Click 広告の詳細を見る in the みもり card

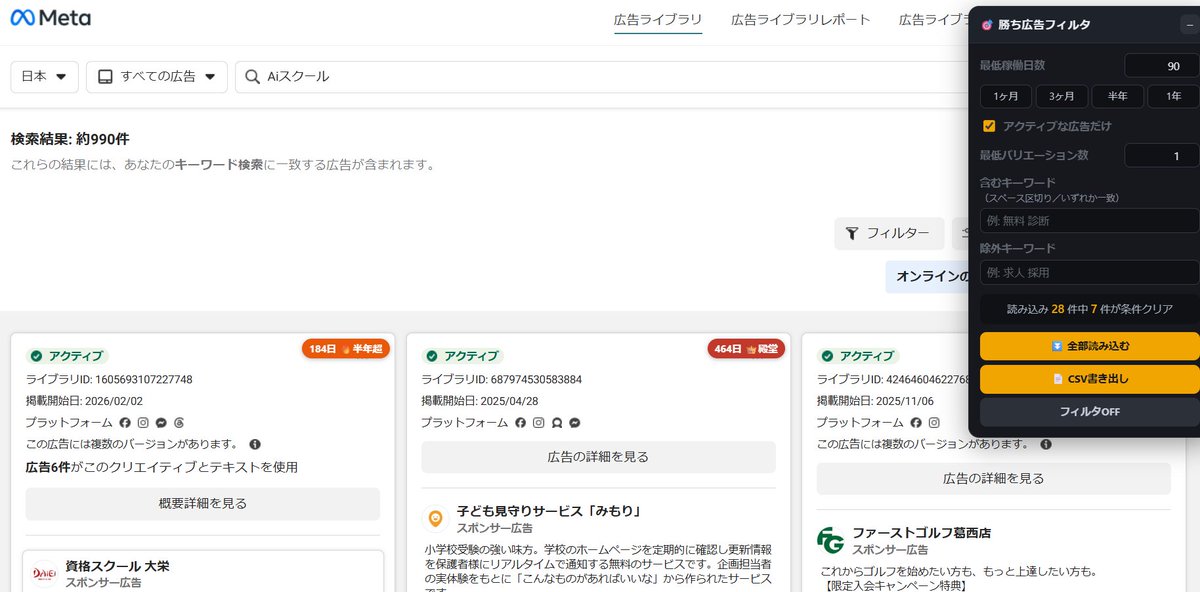598,457
